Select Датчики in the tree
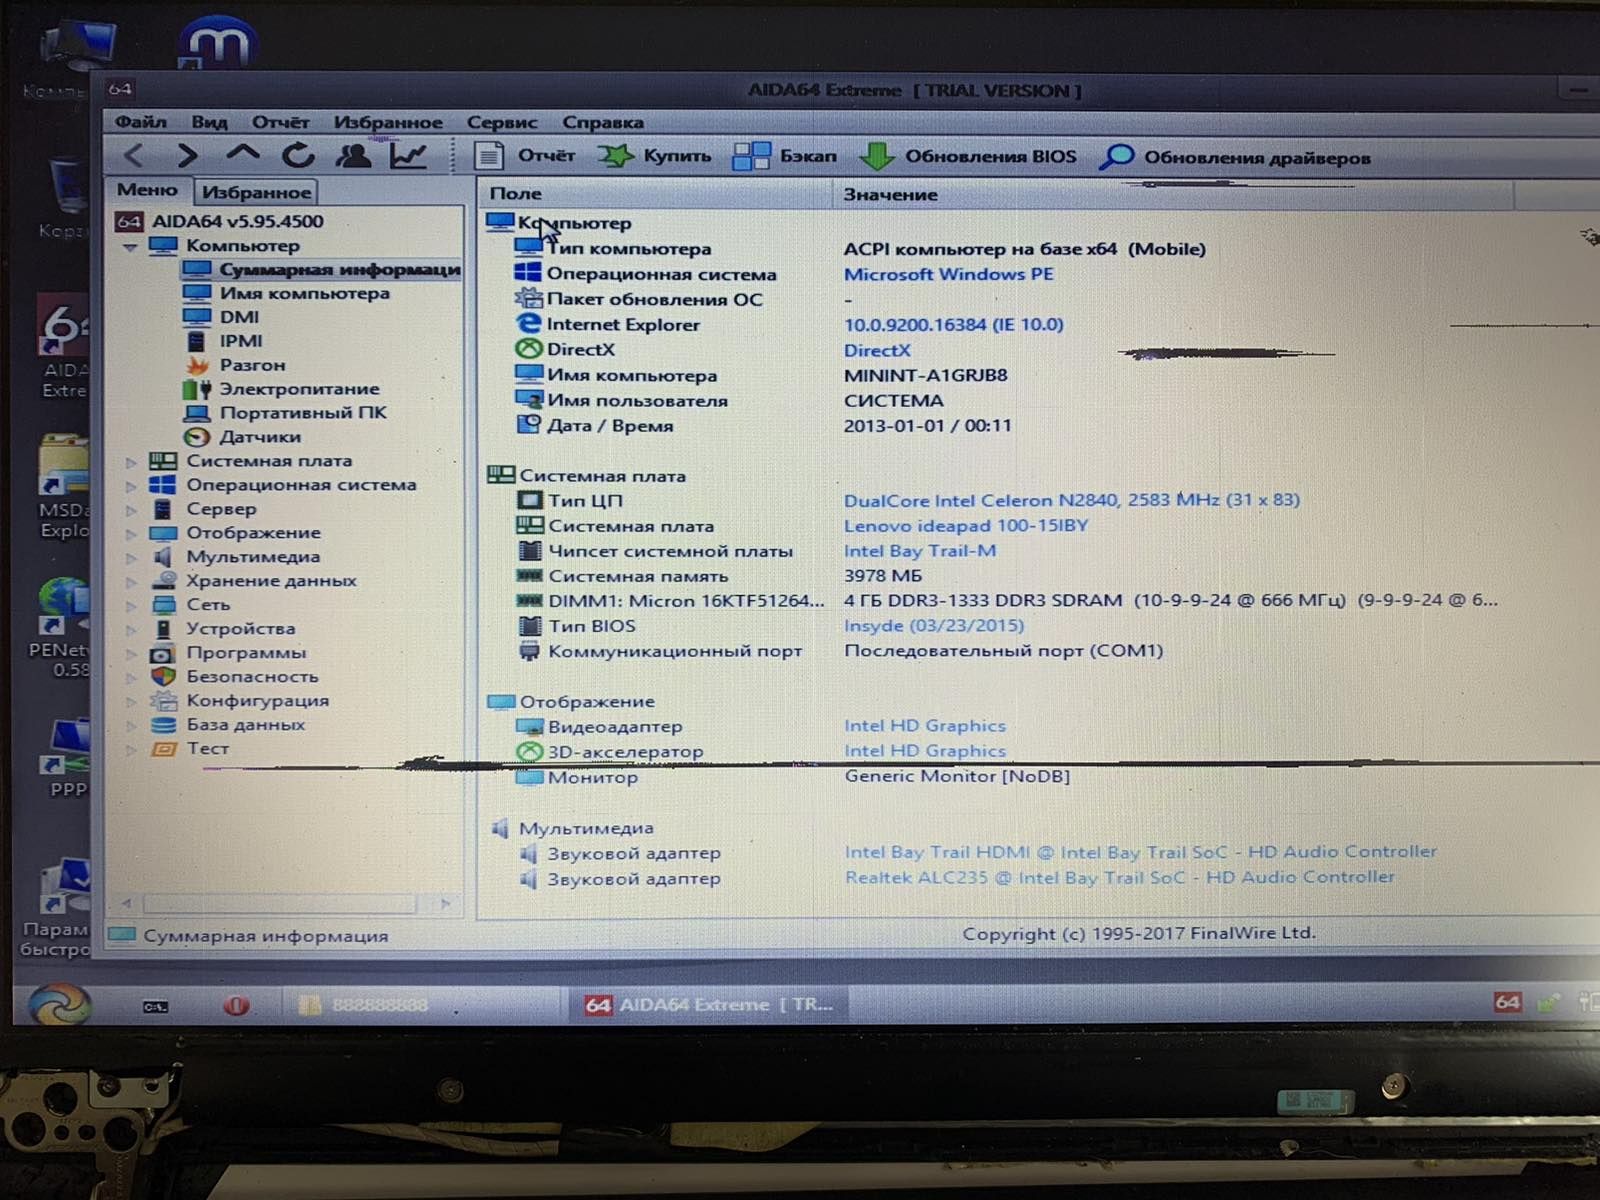This screenshot has width=1600, height=1200. [260, 437]
